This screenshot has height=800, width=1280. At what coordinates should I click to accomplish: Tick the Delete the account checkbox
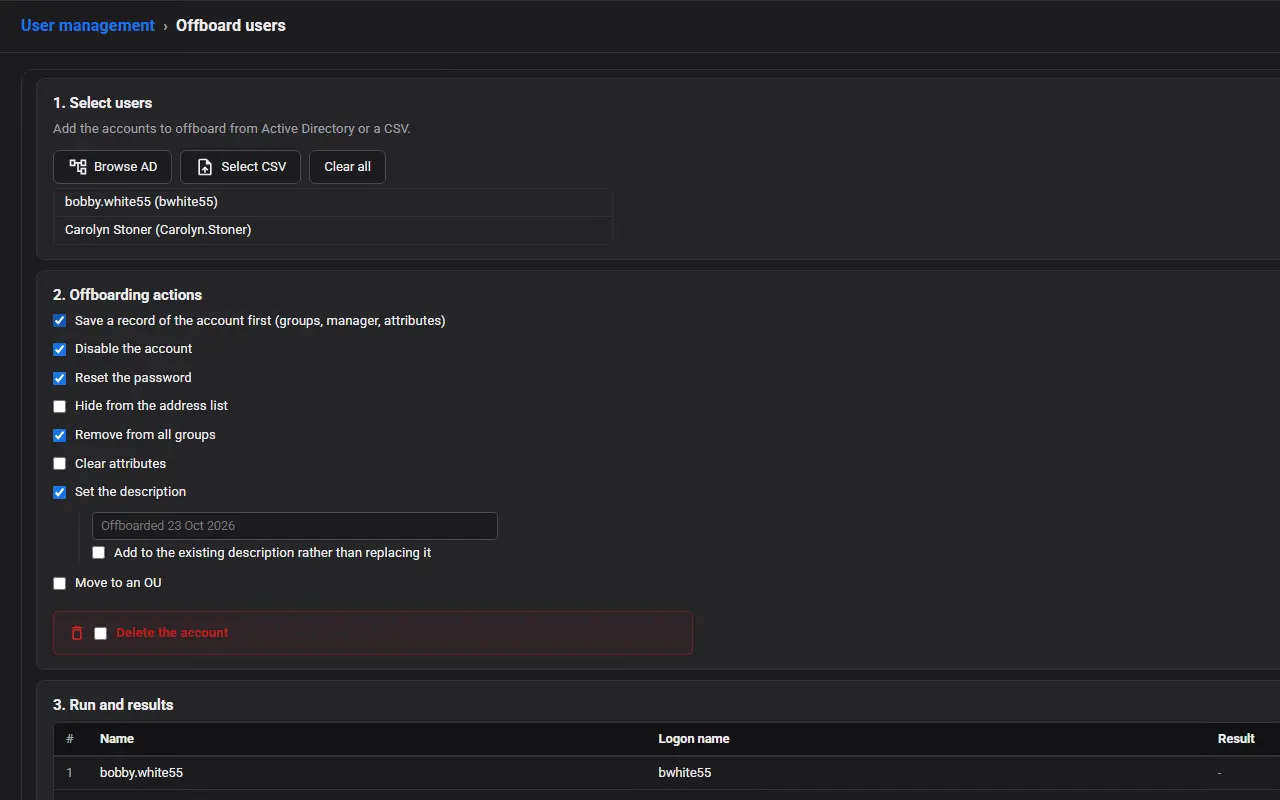[100, 633]
